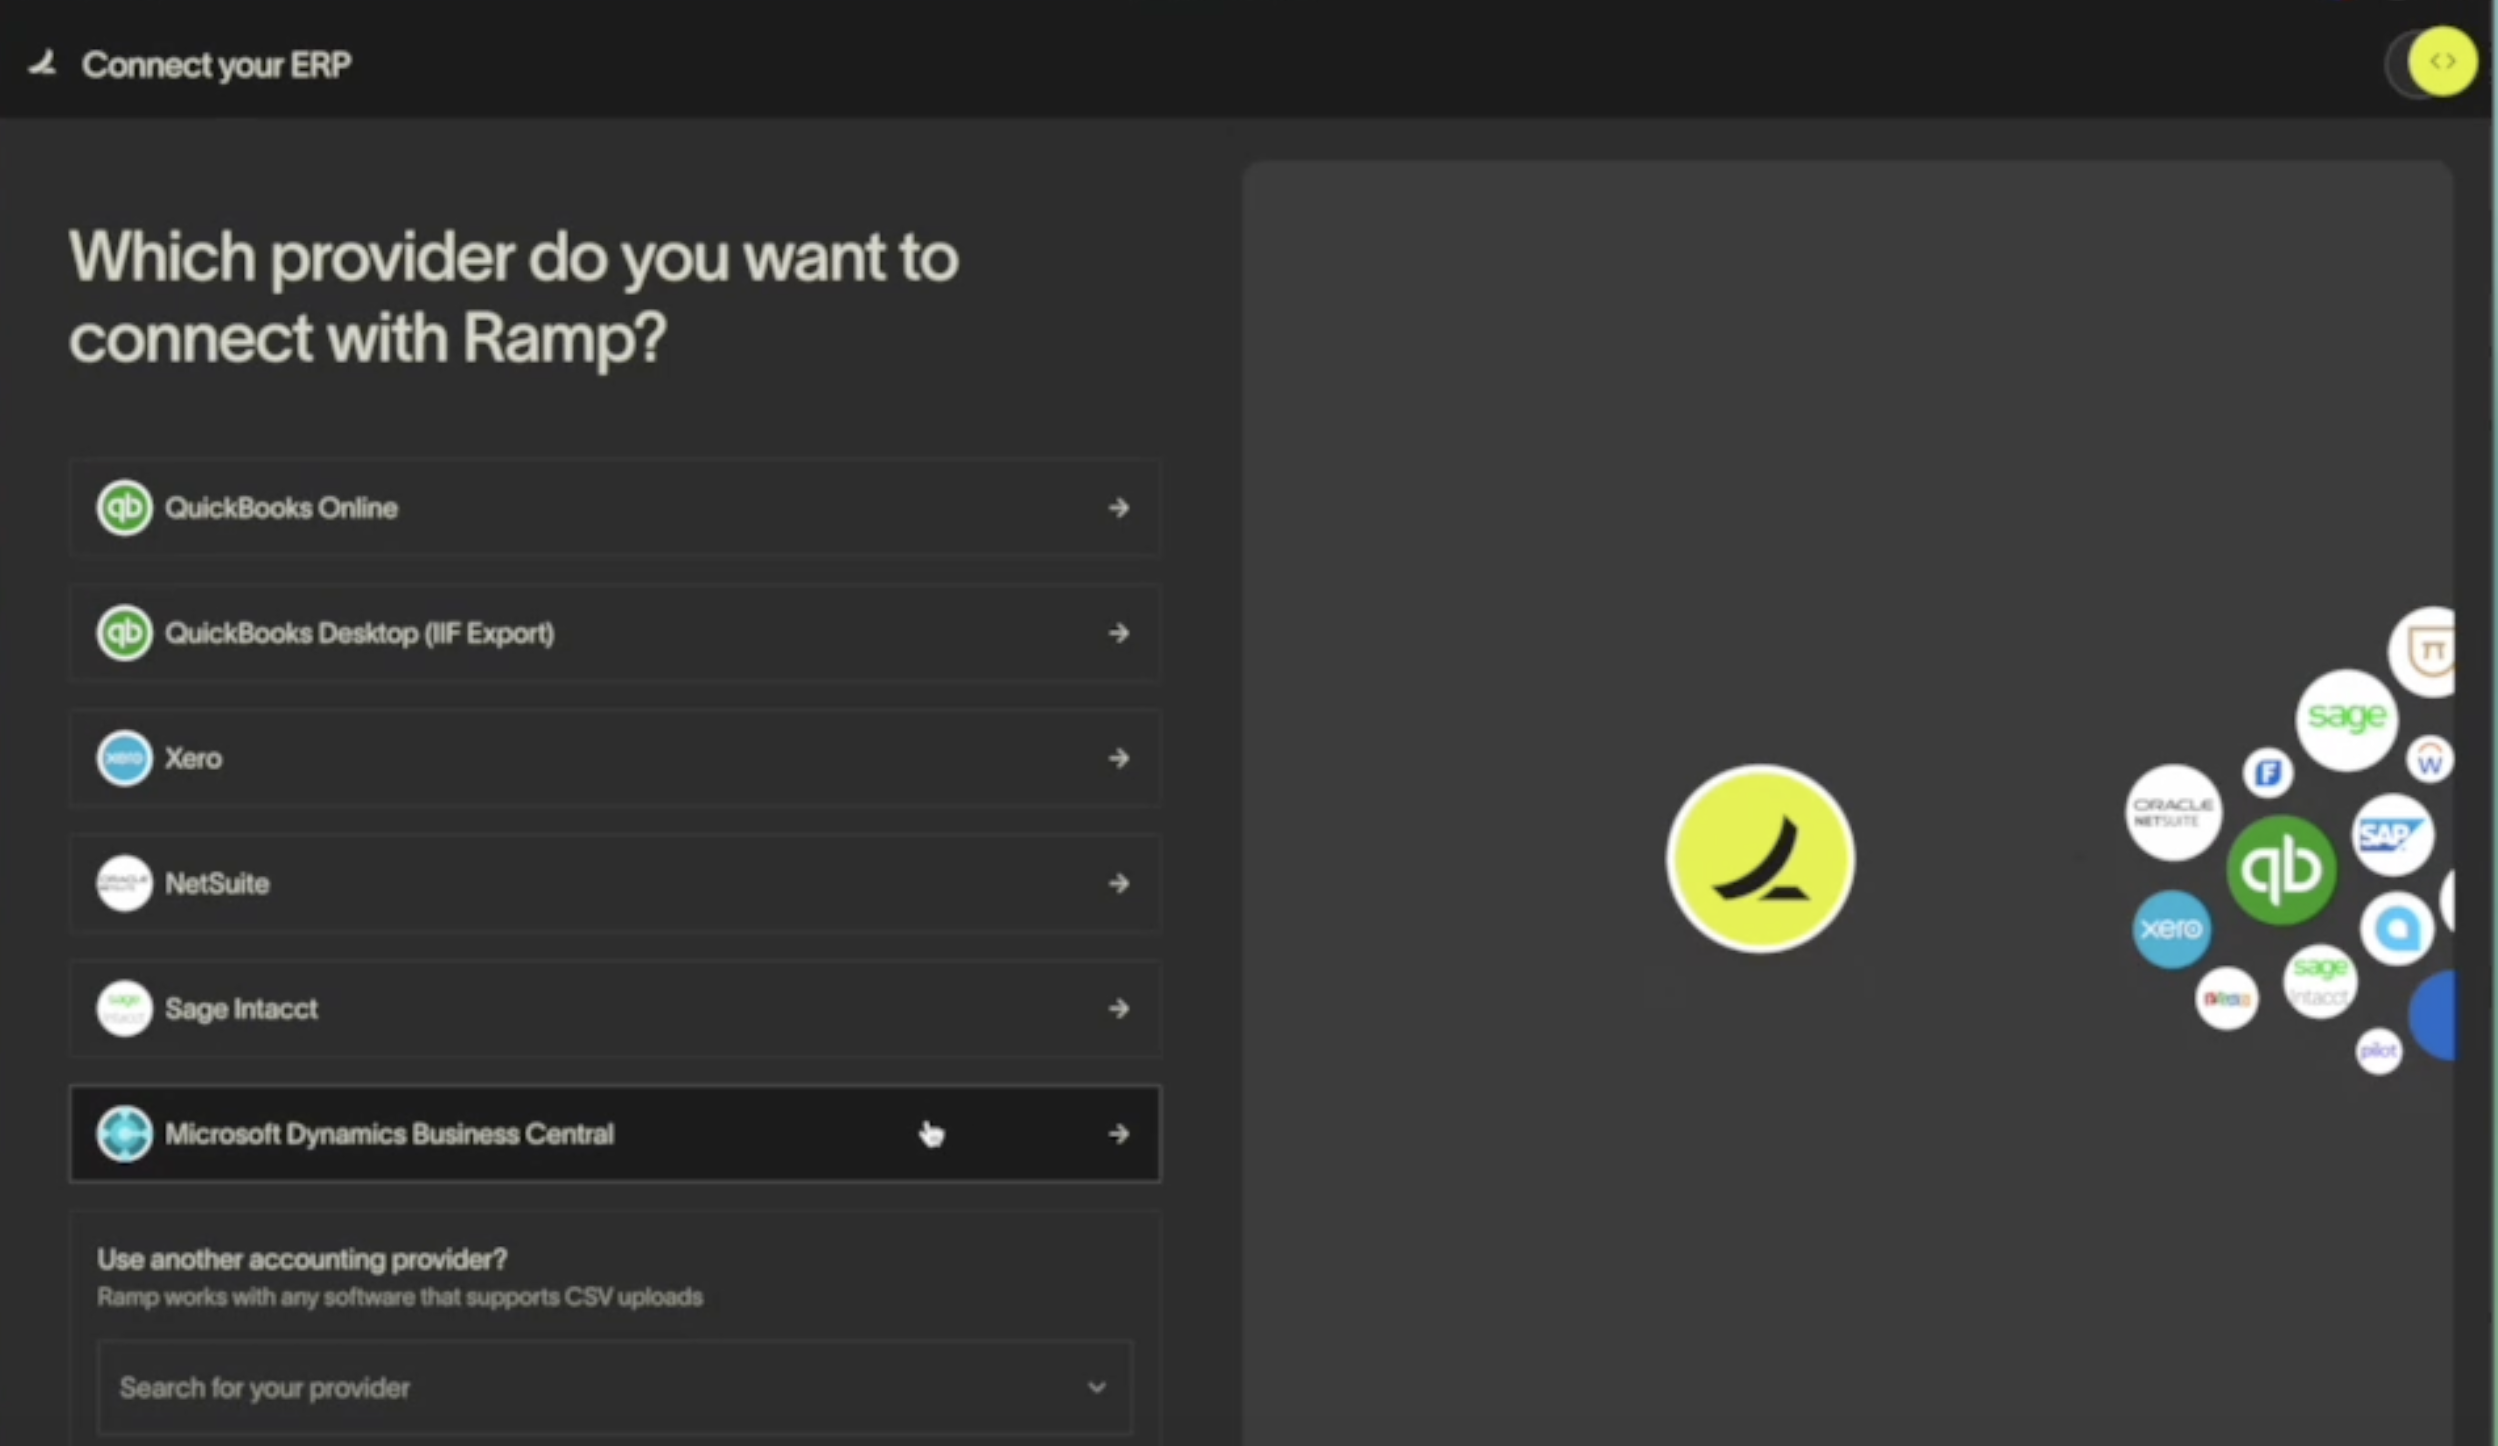The height and width of the screenshot is (1446, 2498).
Task: Click the SAP logo bubble
Action: coord(2392,835)
